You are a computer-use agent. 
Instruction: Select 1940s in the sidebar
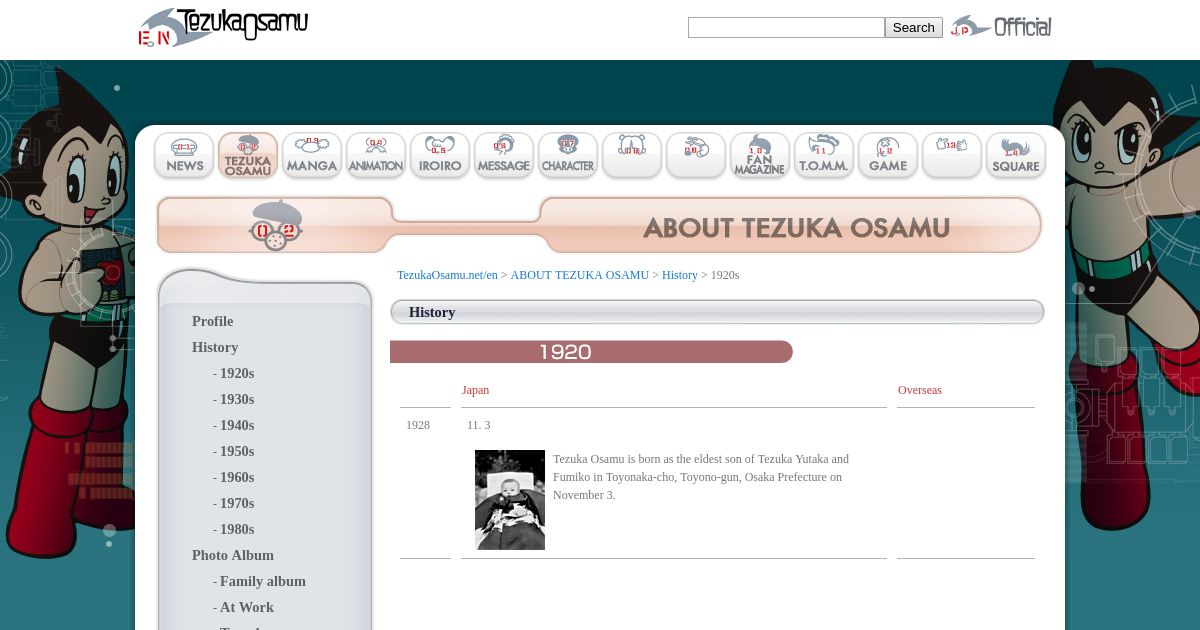click(237, 425)
